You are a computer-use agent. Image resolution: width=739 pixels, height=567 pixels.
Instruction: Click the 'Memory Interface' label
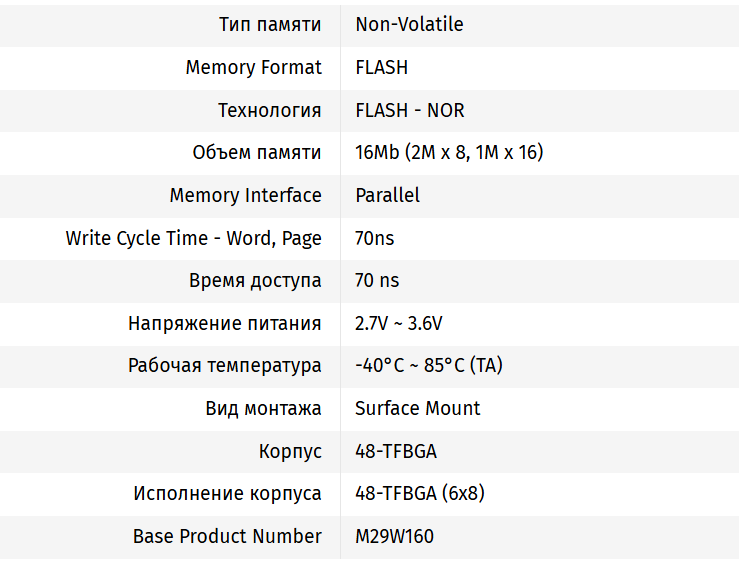245,195
